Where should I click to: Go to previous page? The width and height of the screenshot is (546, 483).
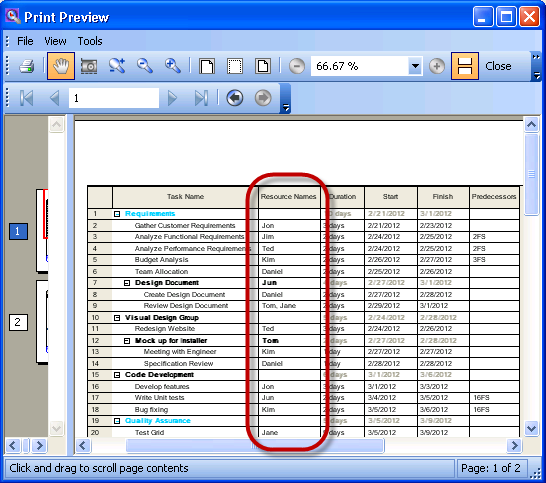click(x=55, y=98)
